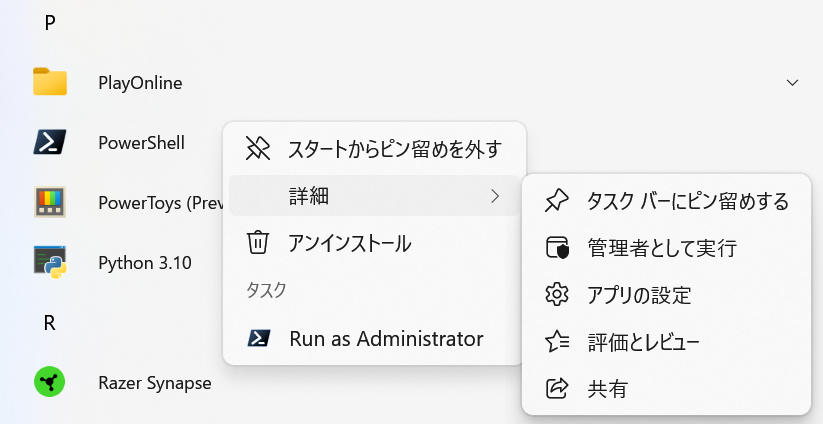Open Razer Synapse label in app list
The image size is (823, 424).
[x=155, y=383]
